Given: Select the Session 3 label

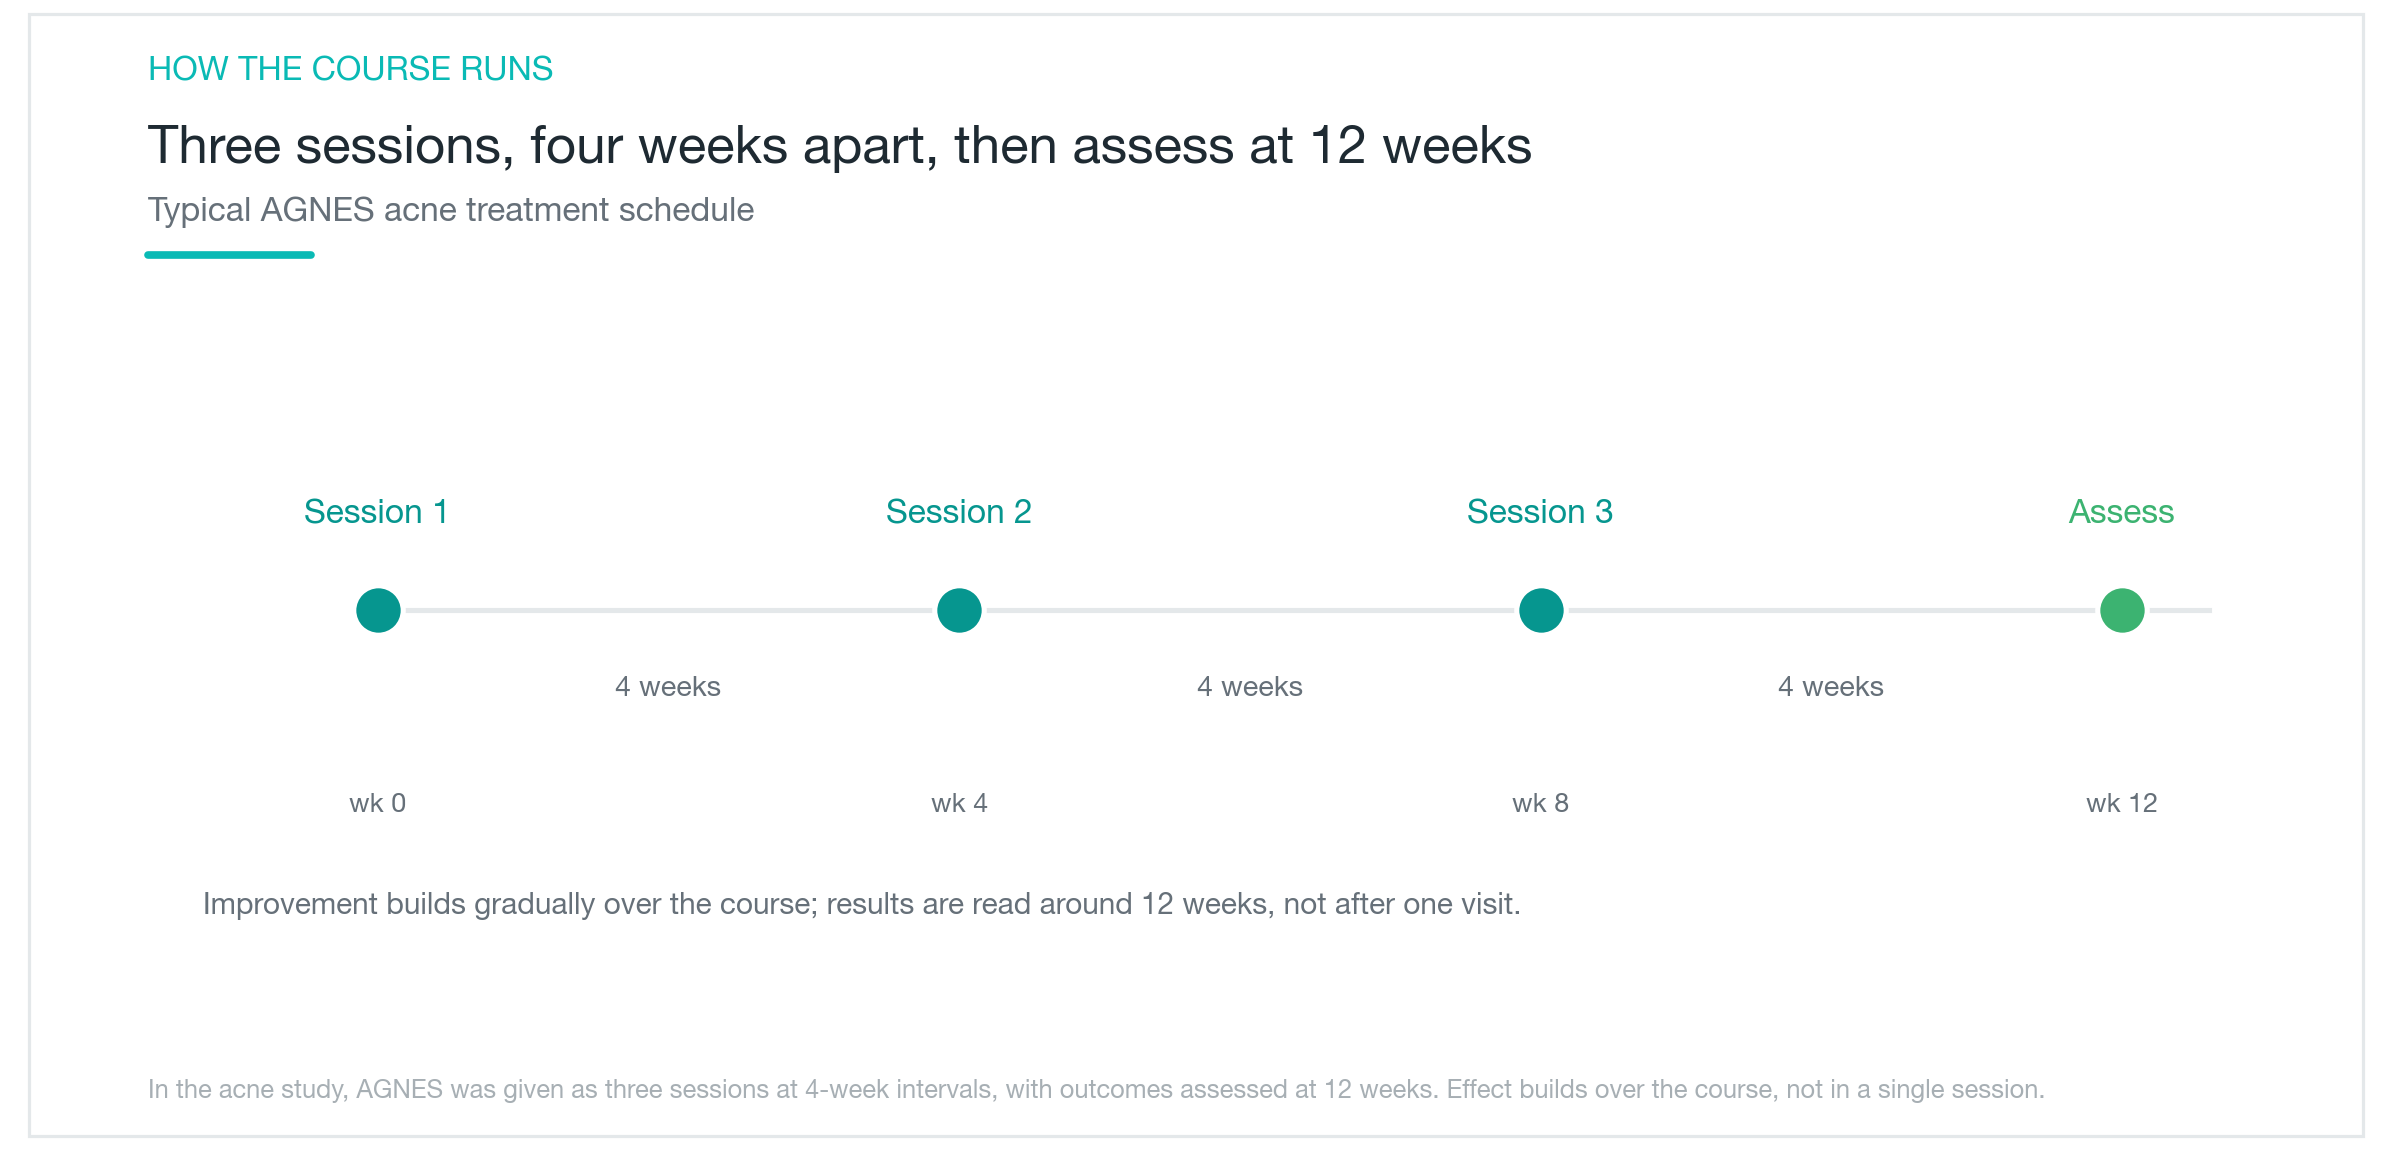Looking at the screenshot, I should (x=1540, y=511).
